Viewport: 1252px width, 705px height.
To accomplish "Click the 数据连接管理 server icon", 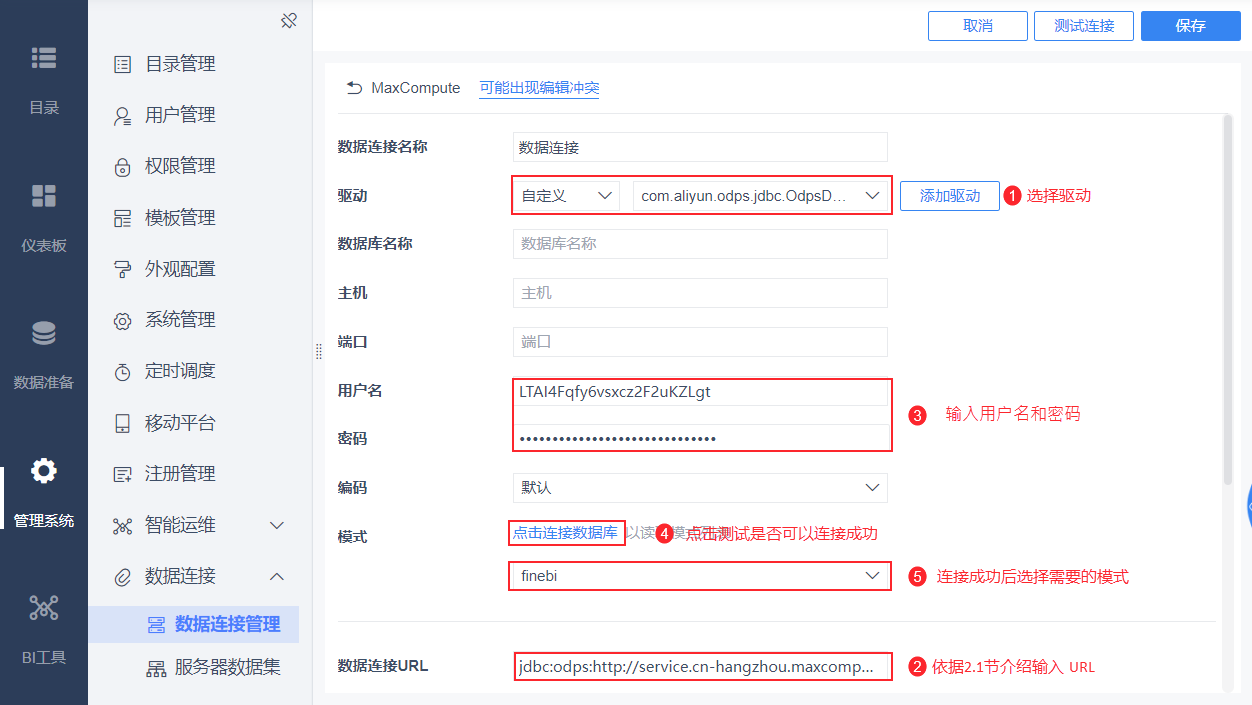I will tap(156, 625).
